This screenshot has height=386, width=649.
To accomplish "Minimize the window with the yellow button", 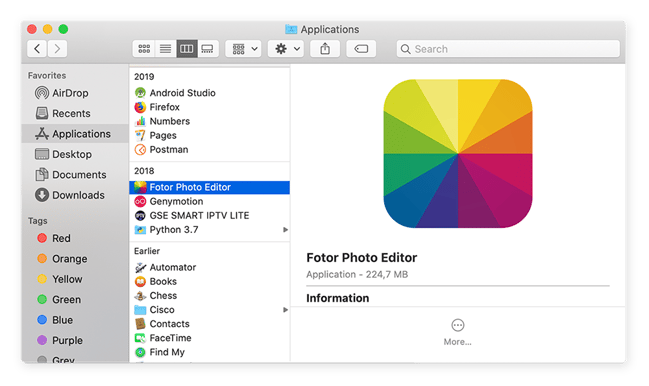I will click(48, 29).
